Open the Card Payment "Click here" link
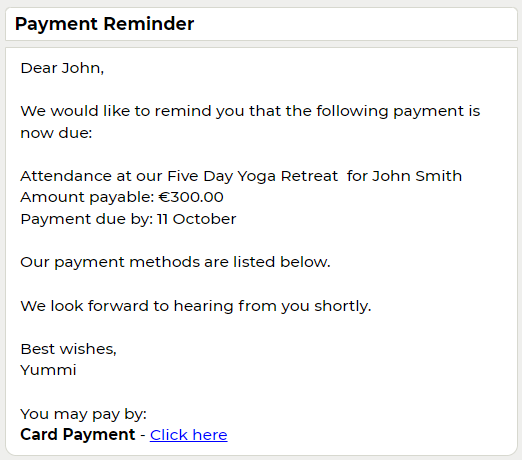The height and width of the screenshot is (460, 522). (x=189, y=435)
